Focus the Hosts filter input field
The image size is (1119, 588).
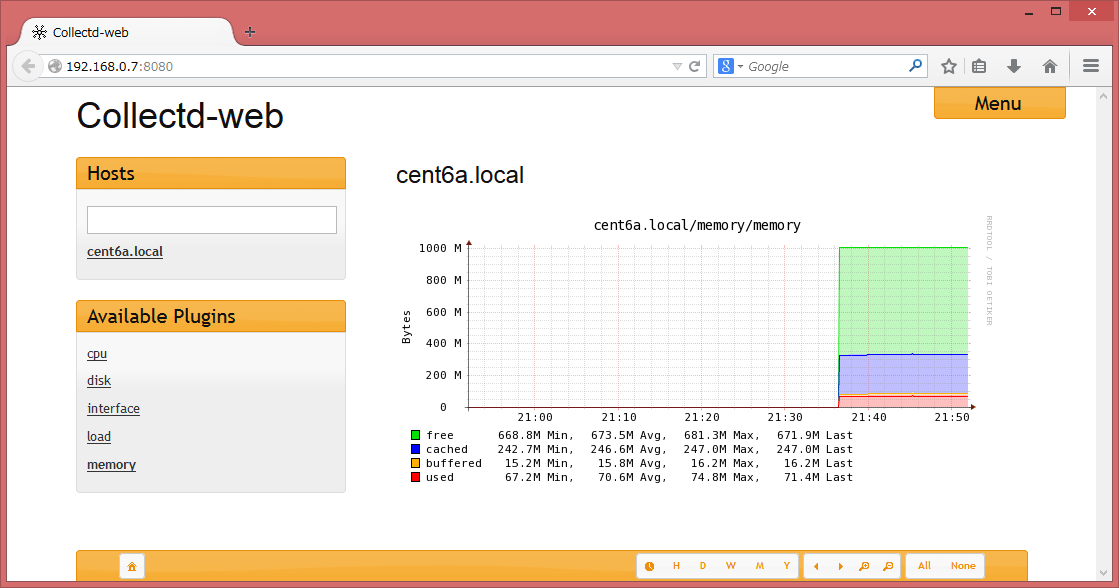coord(212,220)
